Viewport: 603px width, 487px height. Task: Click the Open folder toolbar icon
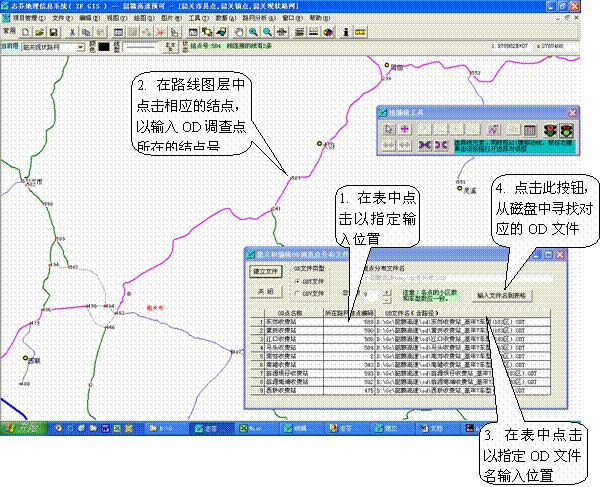(x=40, y=33)
